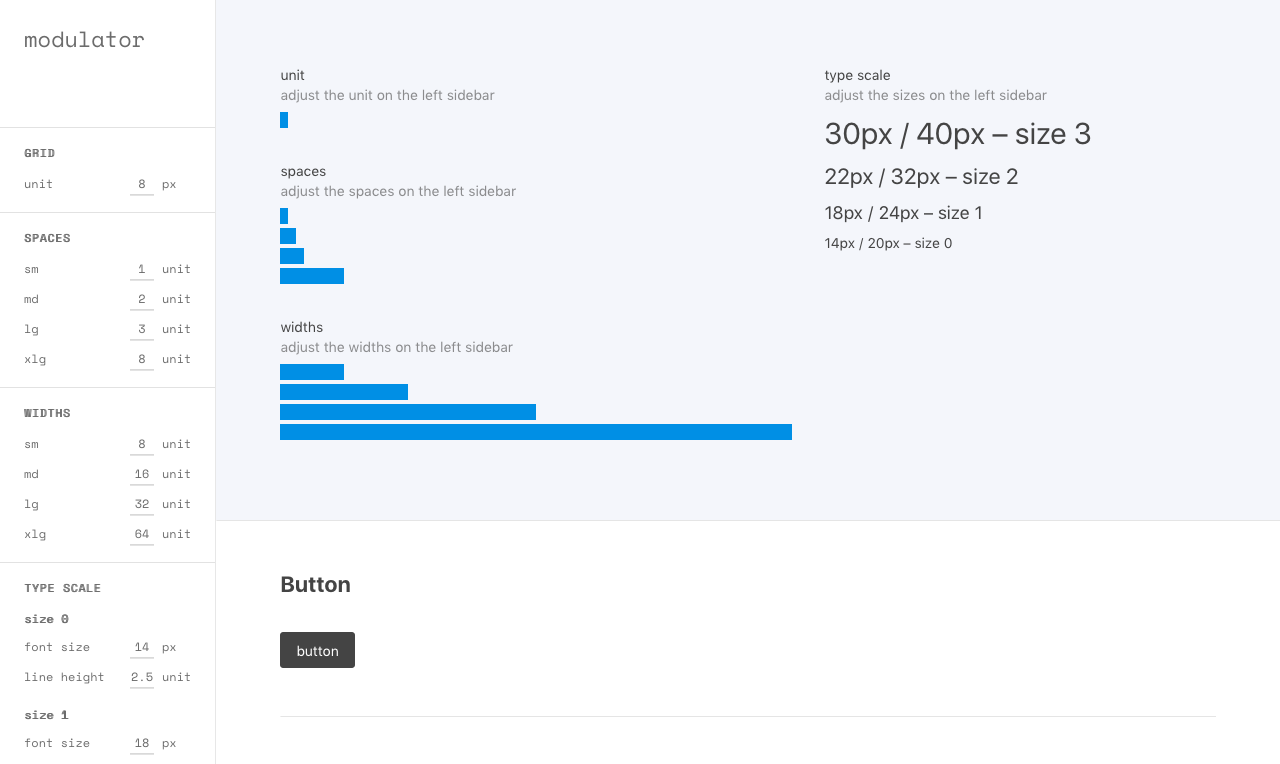Select the spaces sm input field
This screenshot has height=764, width=1280.
[x=142, y=269]
